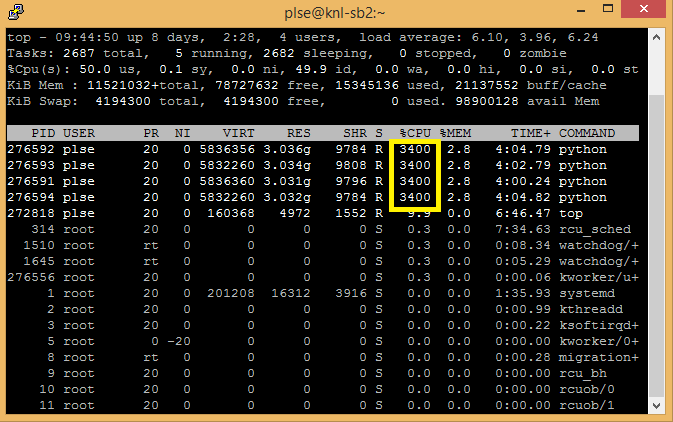Click the kthreadd command name
The height and width of the screenshot is (422, 673).
click(591, 310)
